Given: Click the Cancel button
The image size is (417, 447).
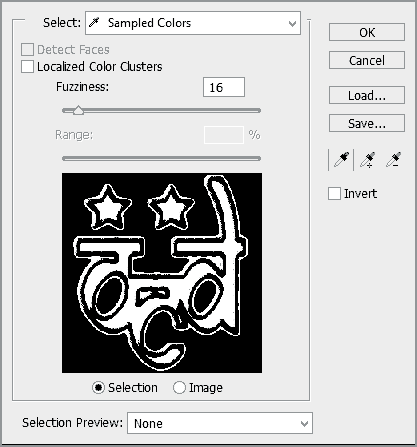Looking at the screenshot, I should (367, 60).
